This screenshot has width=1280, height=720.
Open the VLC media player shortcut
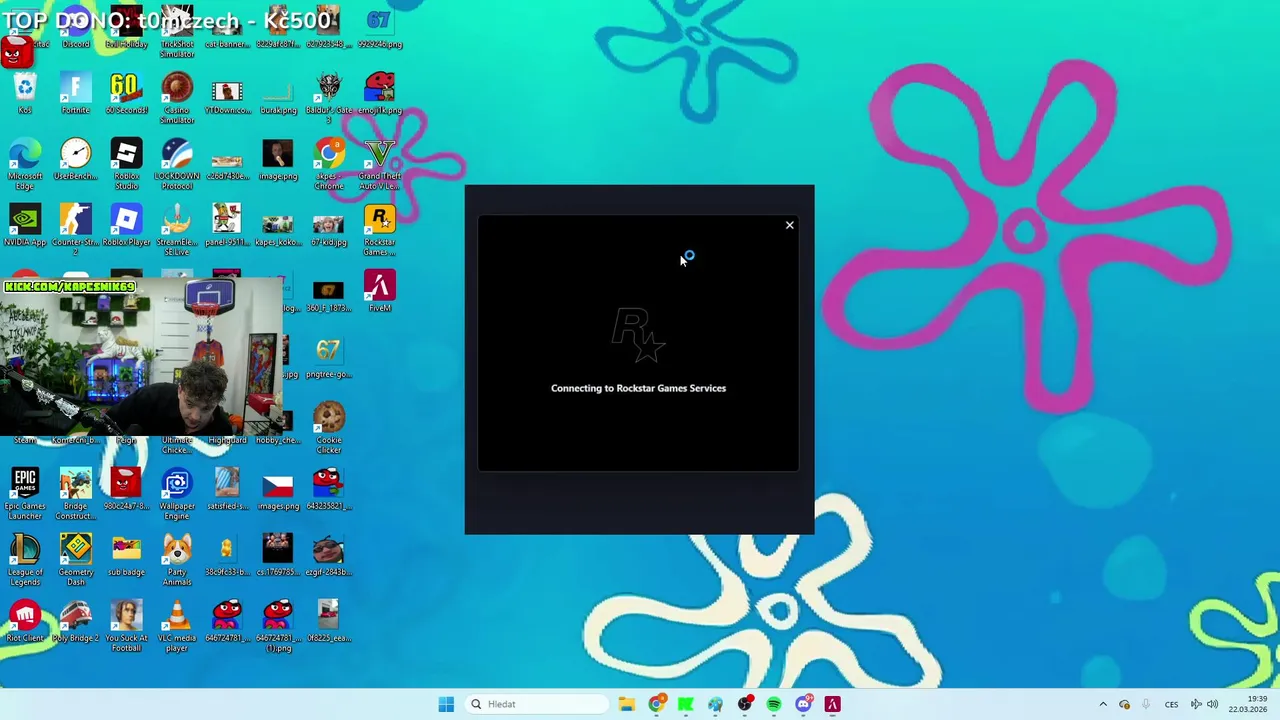[177, 626]
